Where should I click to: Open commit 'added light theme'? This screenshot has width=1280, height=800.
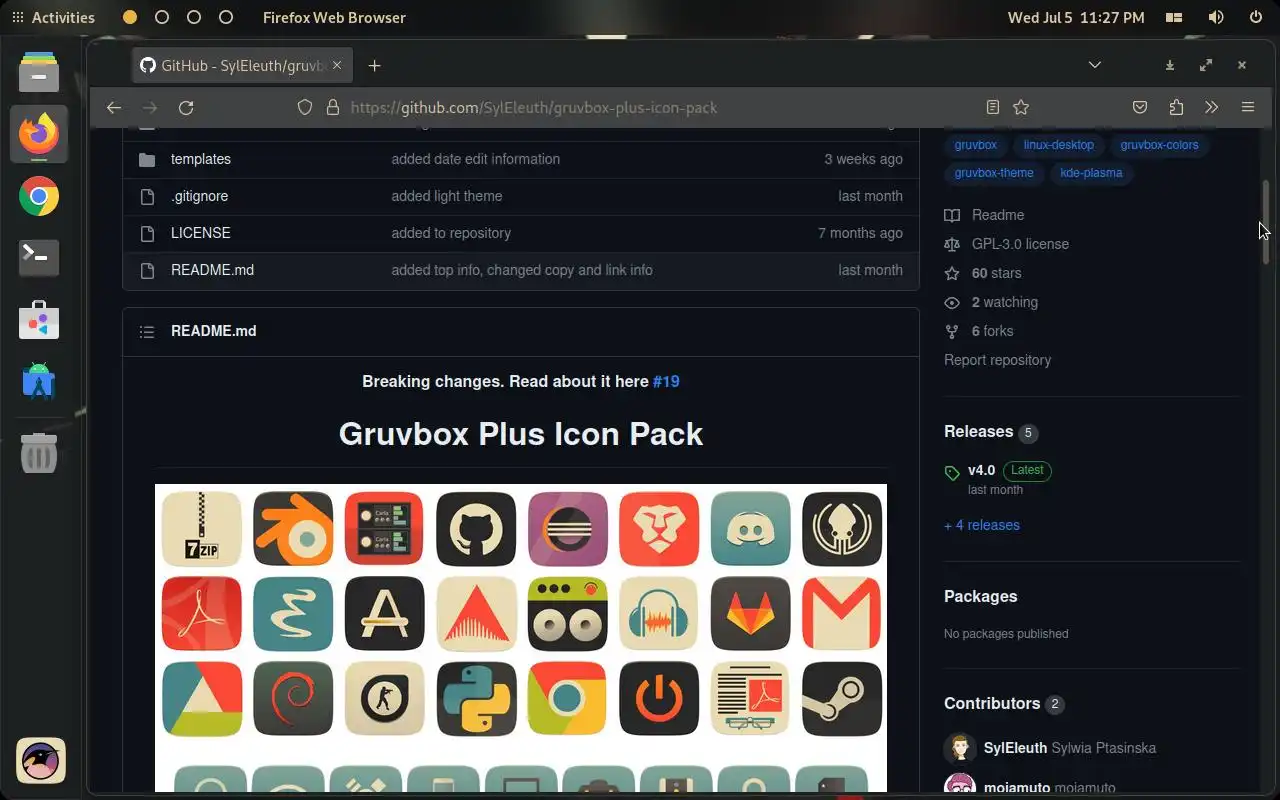click(447, 196)
